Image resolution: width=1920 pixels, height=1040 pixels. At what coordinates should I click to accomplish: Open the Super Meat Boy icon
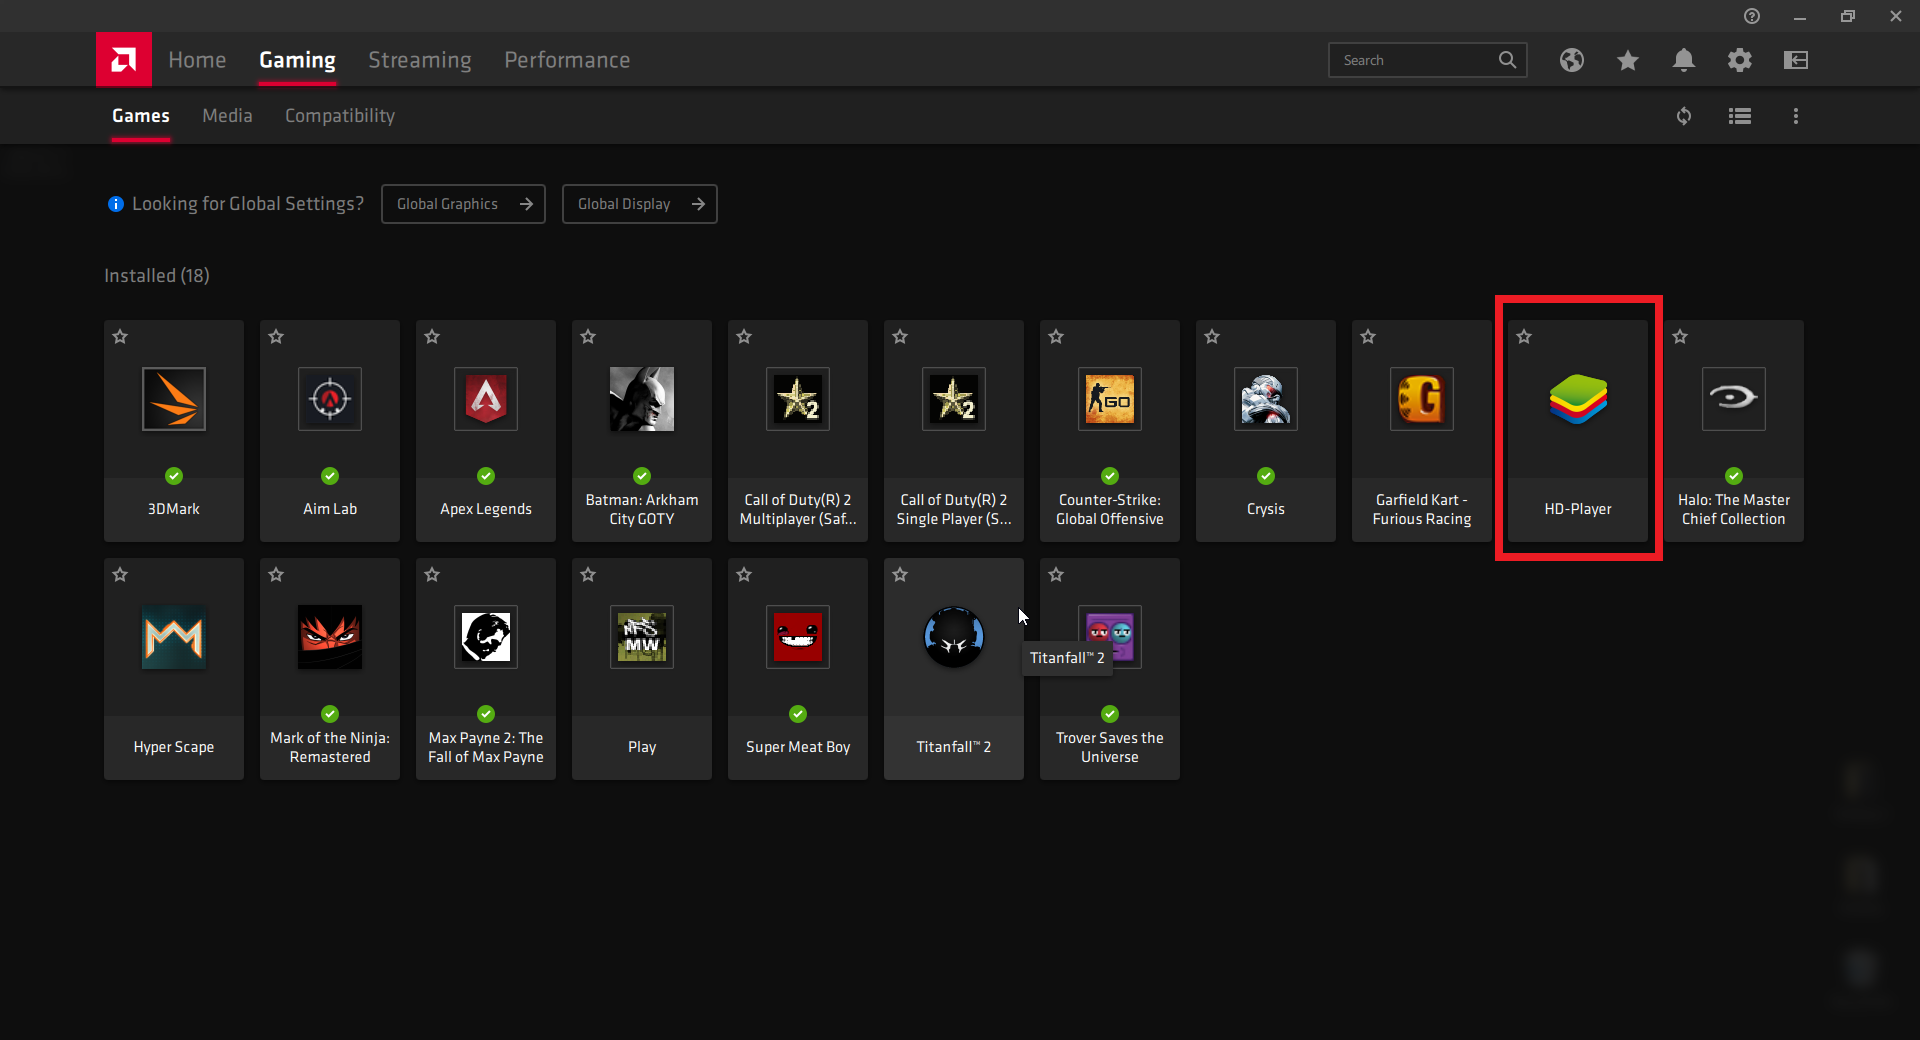pyautogui.click(x=798, y=637)
